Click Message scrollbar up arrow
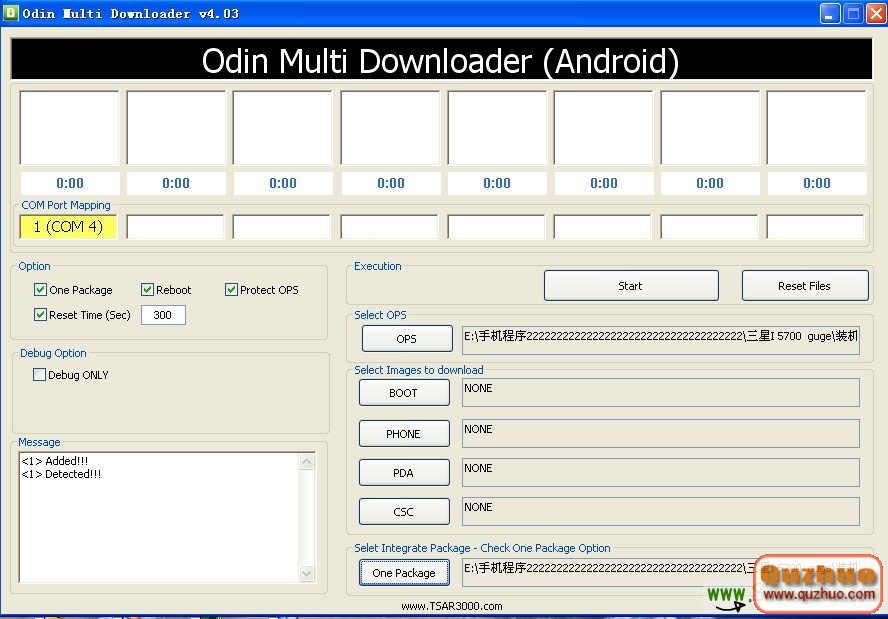The width and height of the screenshot is (888, 619). [306, 462]
